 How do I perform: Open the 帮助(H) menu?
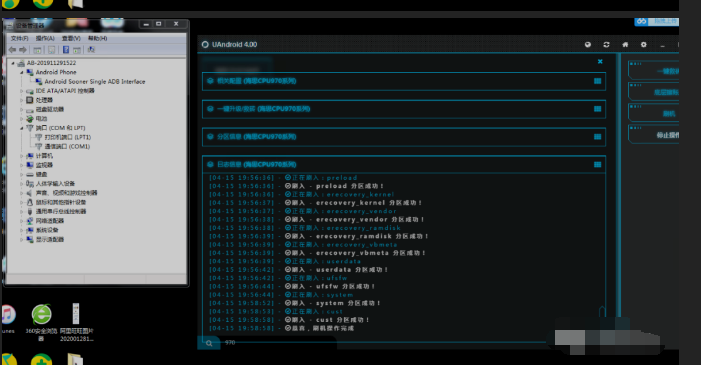(x=97, y=38)
